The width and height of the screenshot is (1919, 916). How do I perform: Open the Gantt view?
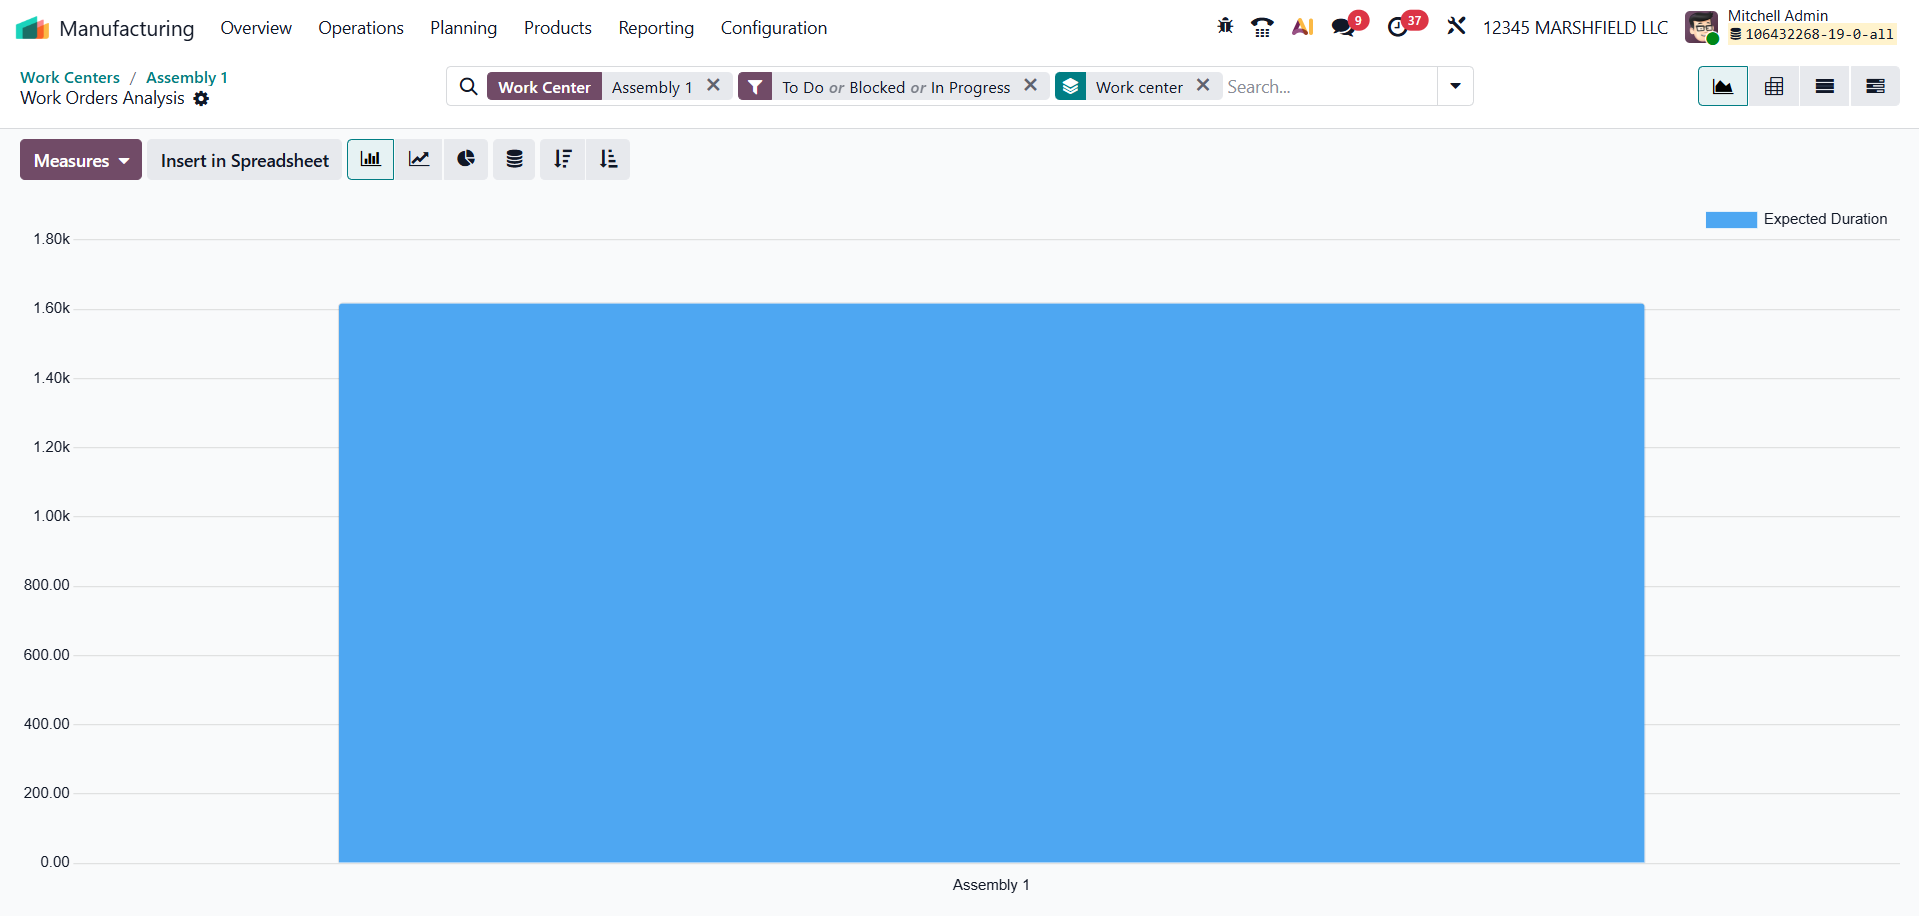point(1875,87)
